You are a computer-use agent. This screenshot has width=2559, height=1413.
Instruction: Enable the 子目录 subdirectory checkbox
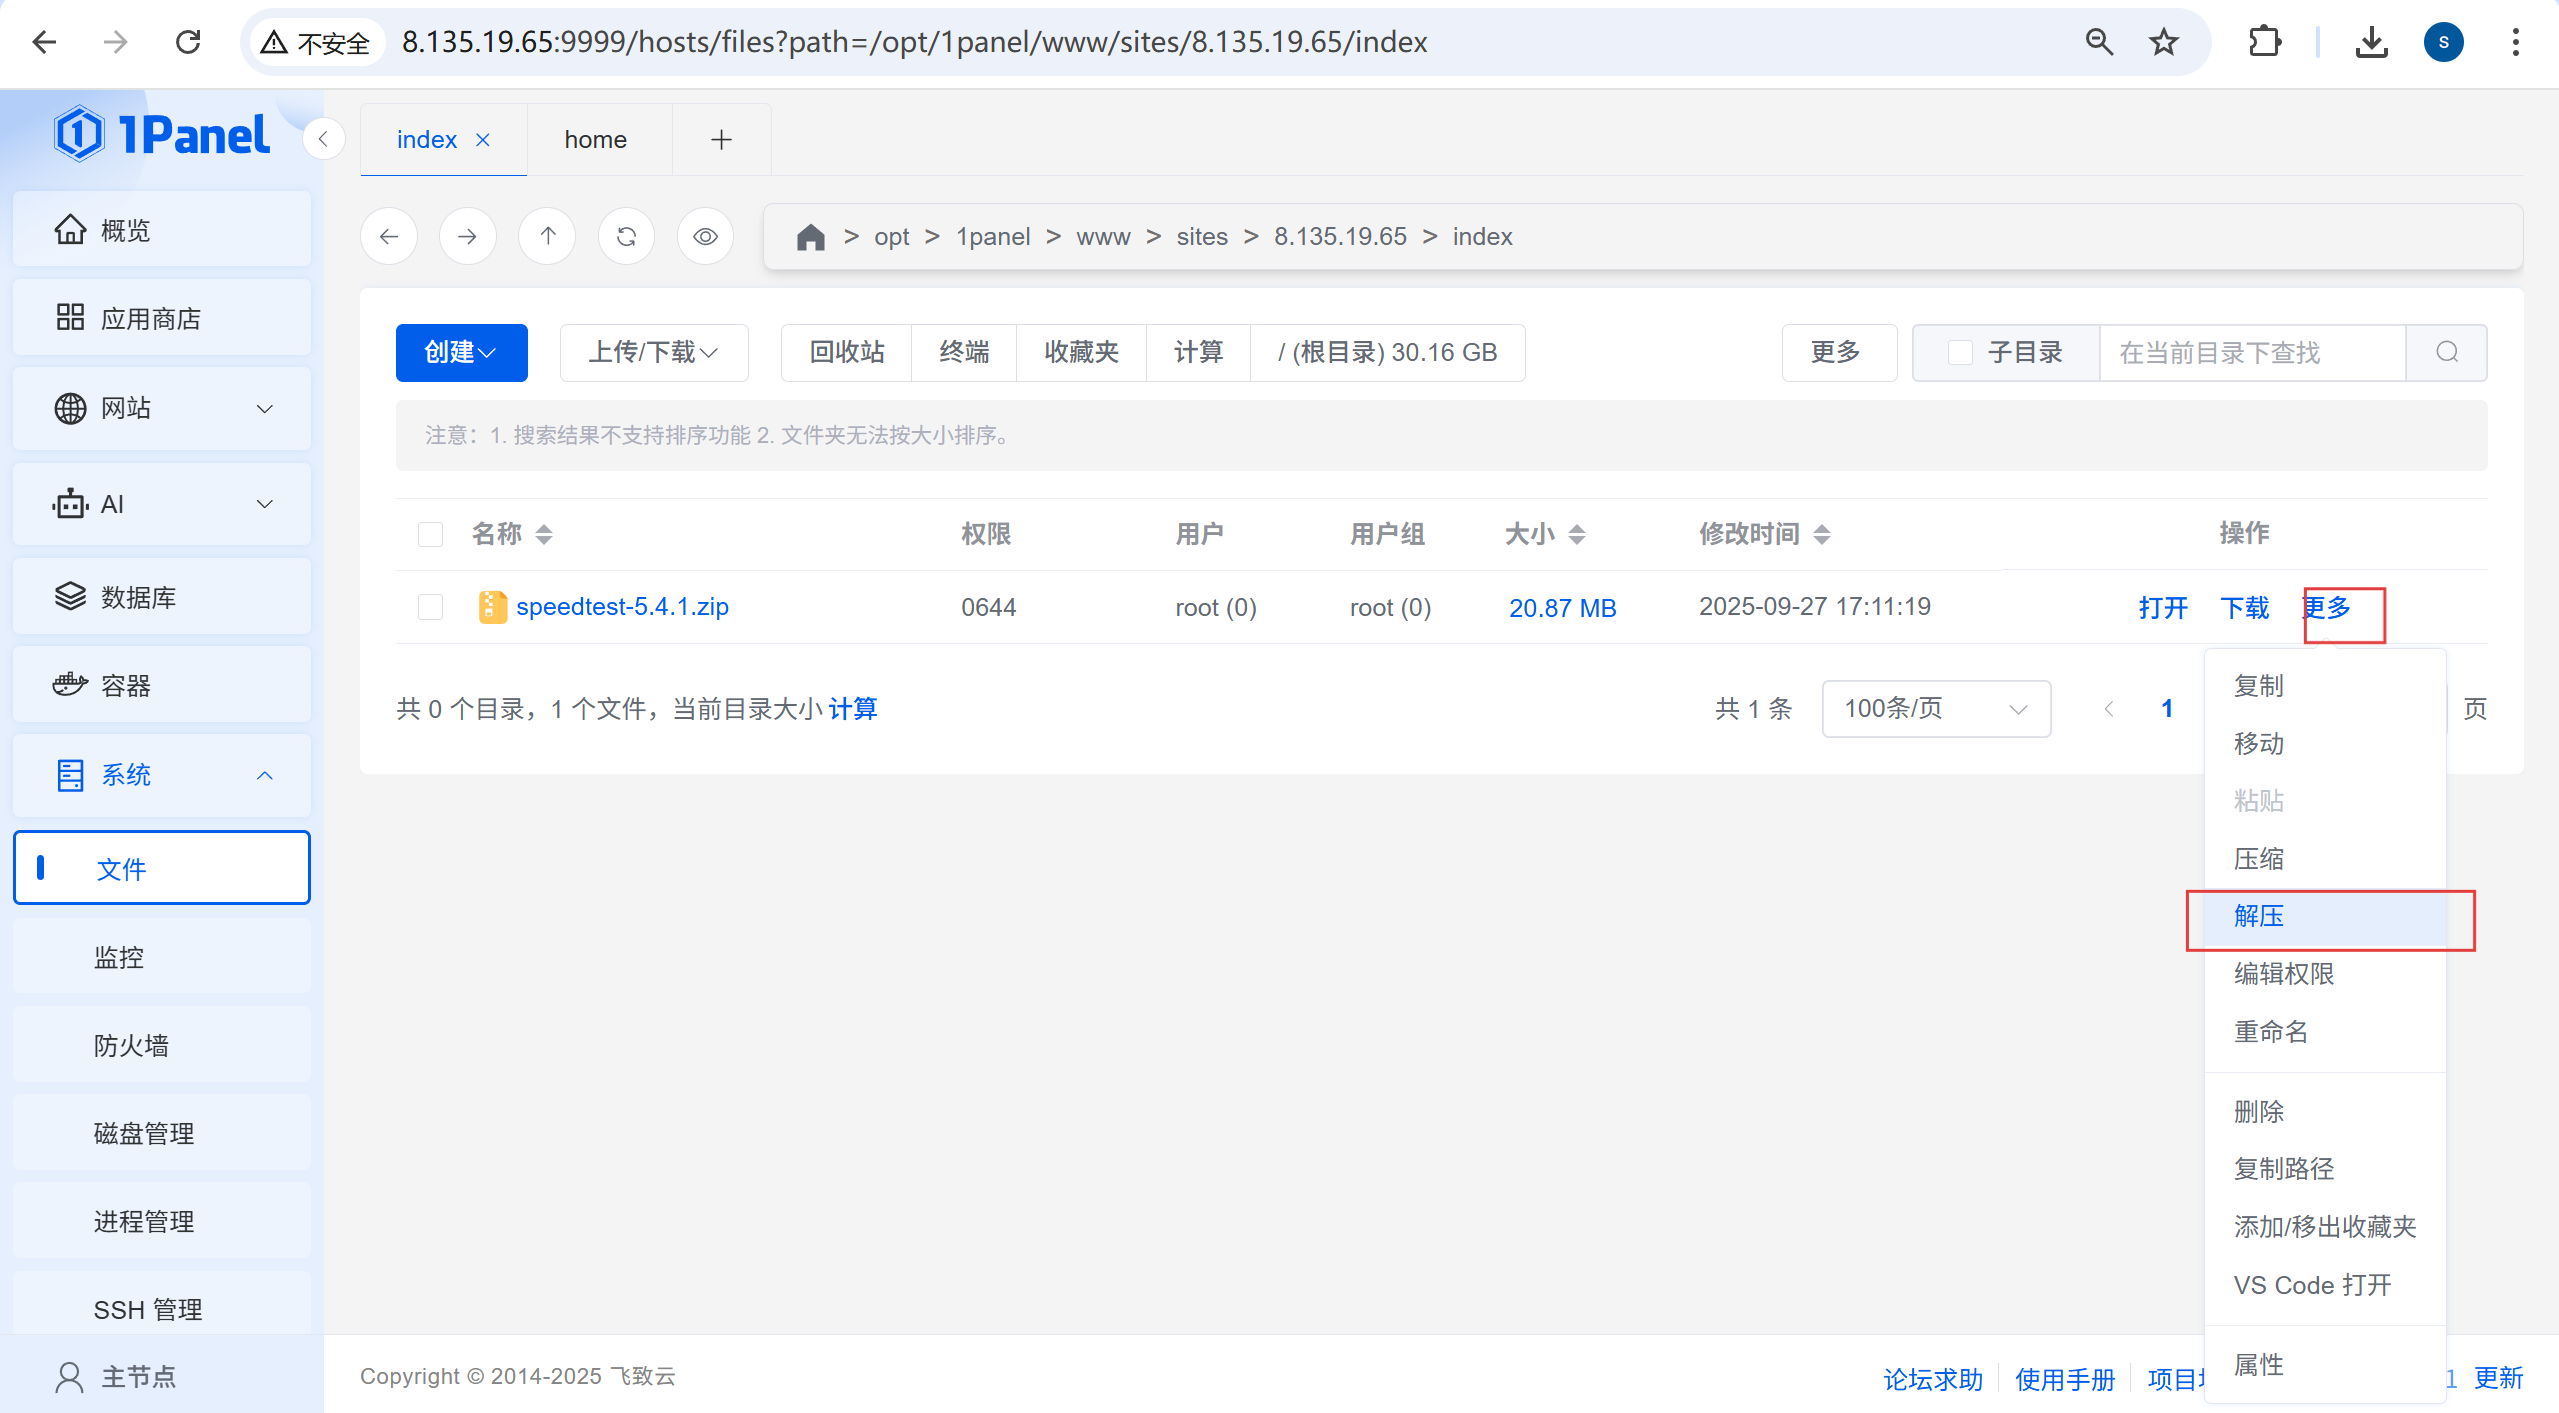[x=1960, y=352]
